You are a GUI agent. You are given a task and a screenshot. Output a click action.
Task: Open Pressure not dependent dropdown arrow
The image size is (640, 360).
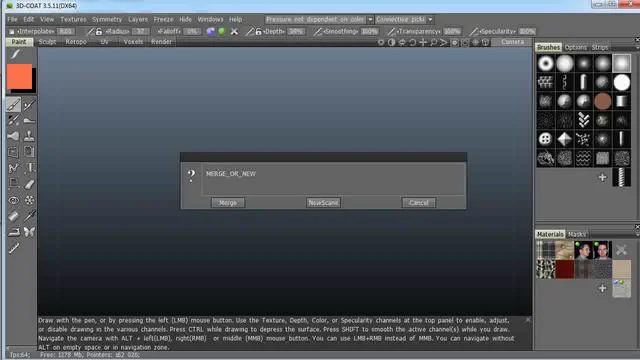[370, 19]
